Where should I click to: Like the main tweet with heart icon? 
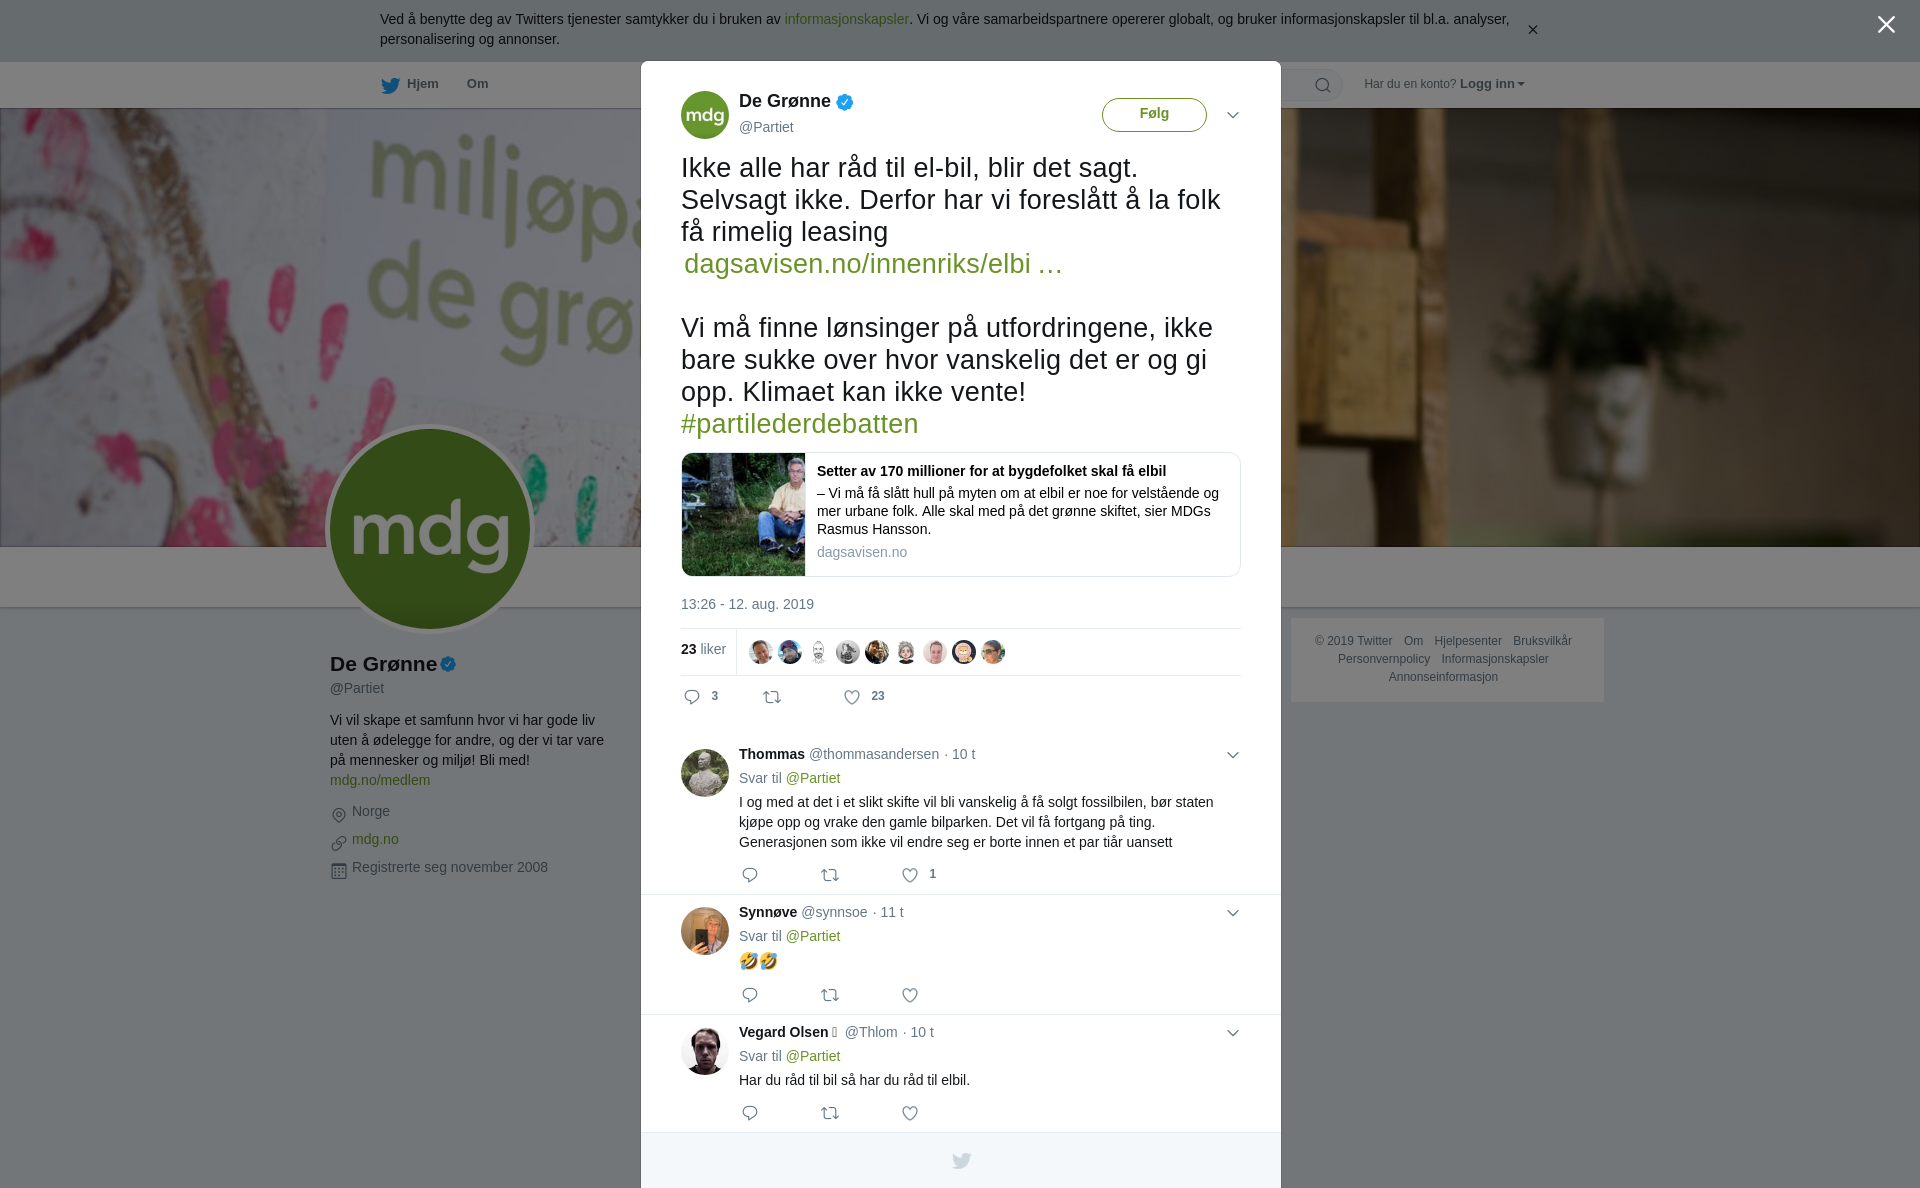[x=852, y=697]
